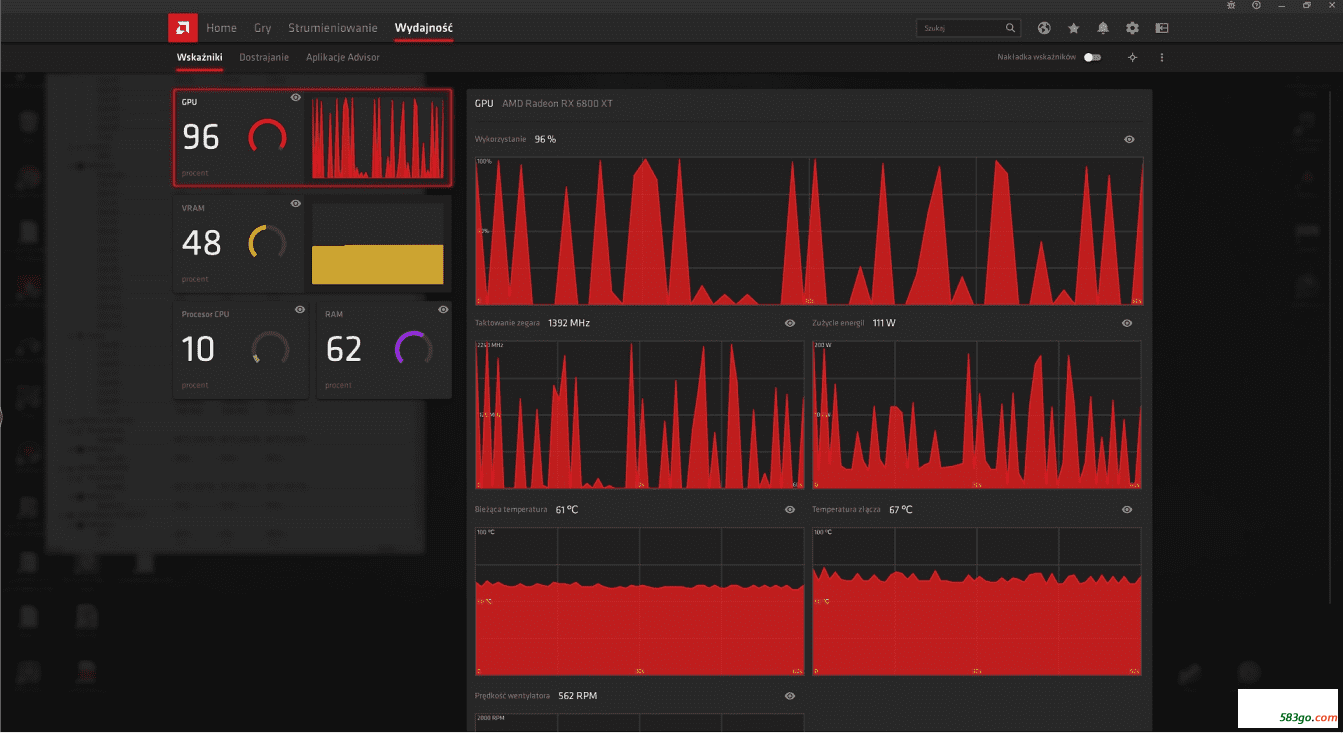Viewport: 1343px width, 733px height.
Task: Click the Szukaj search field
Action: (969, 28)
